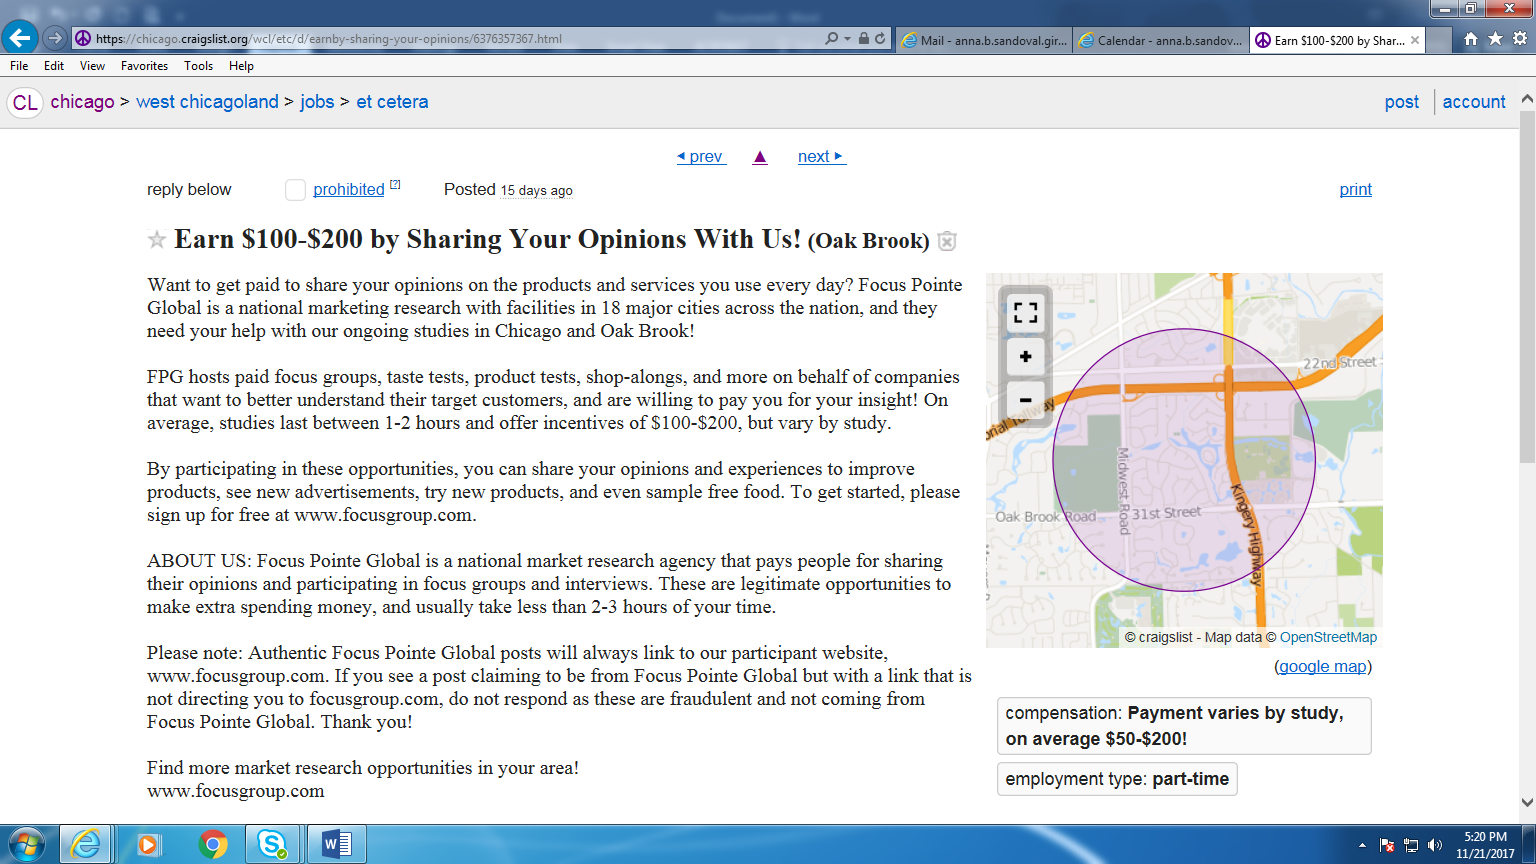Open the account link
Image resolution: width=1536 pixels, height=864 pixels.
tap(1474, 102)
